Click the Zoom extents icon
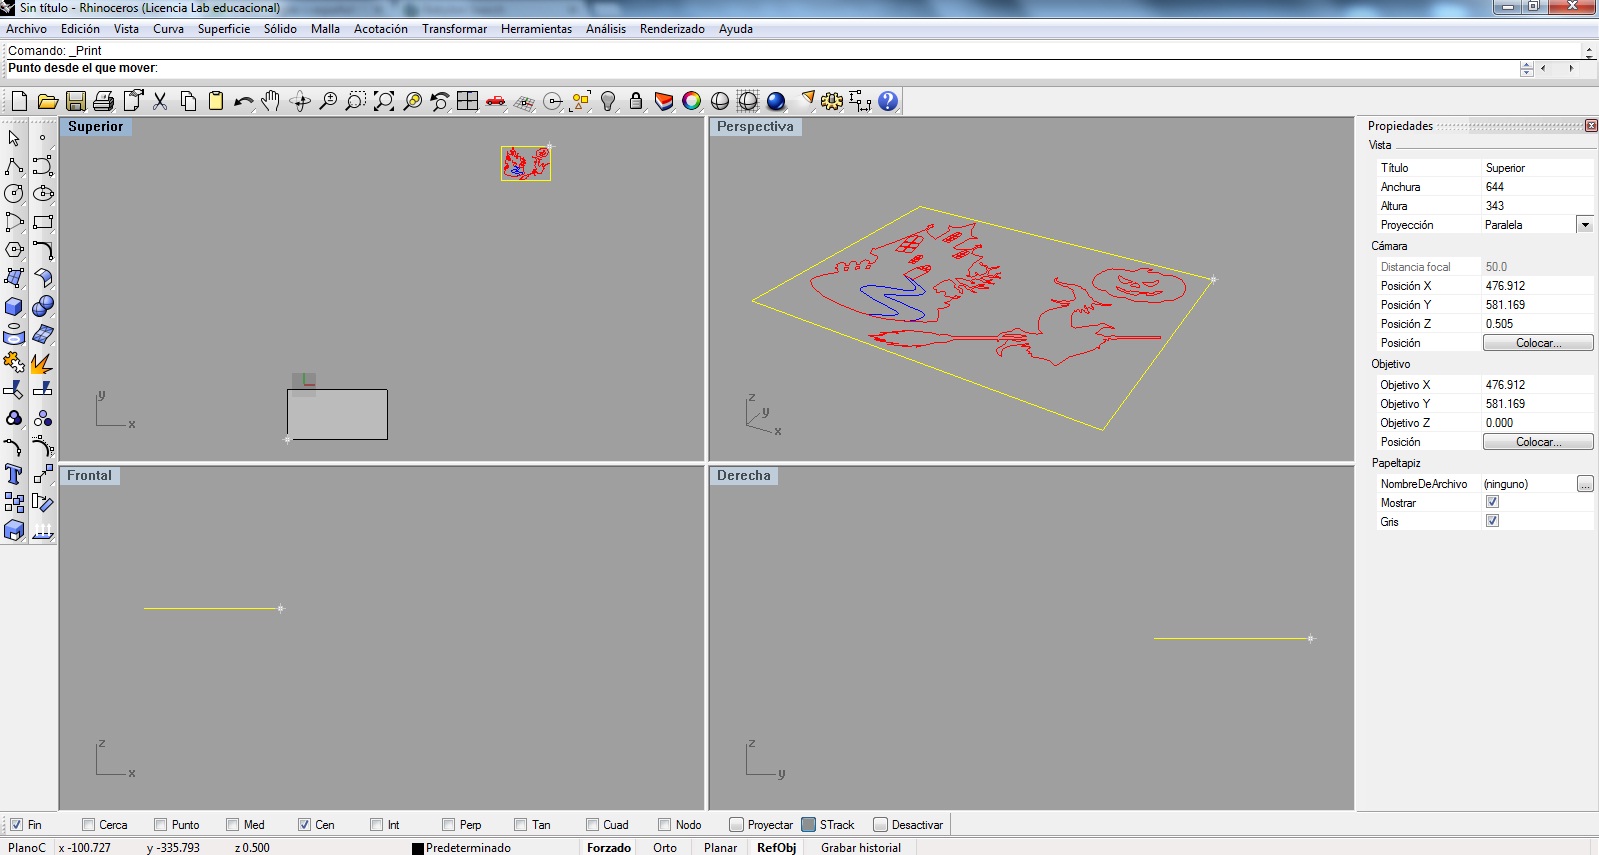This screenshot has width=1599, height=855. [x=384, y=101]
